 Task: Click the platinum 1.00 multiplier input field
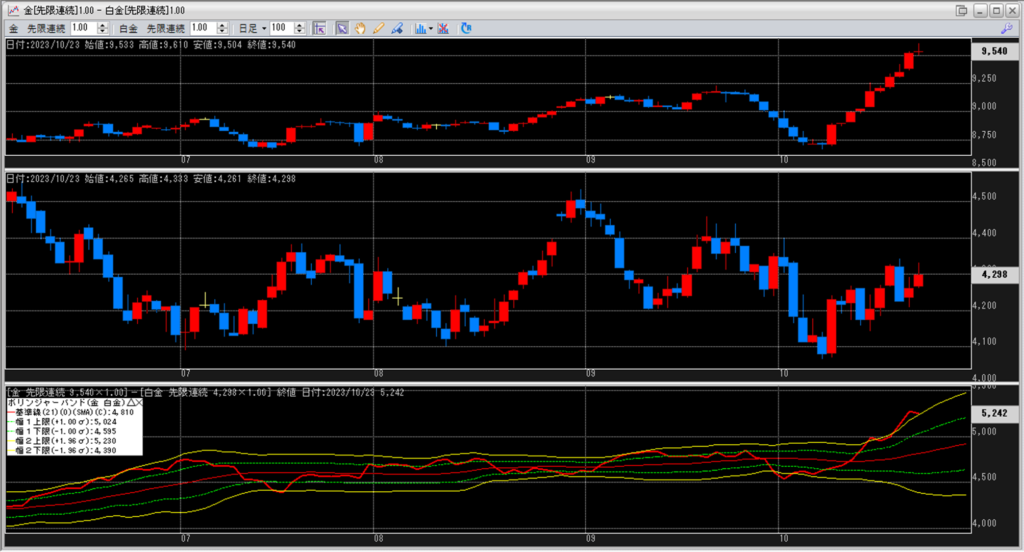pyautogui.click(x=200, y=28)
